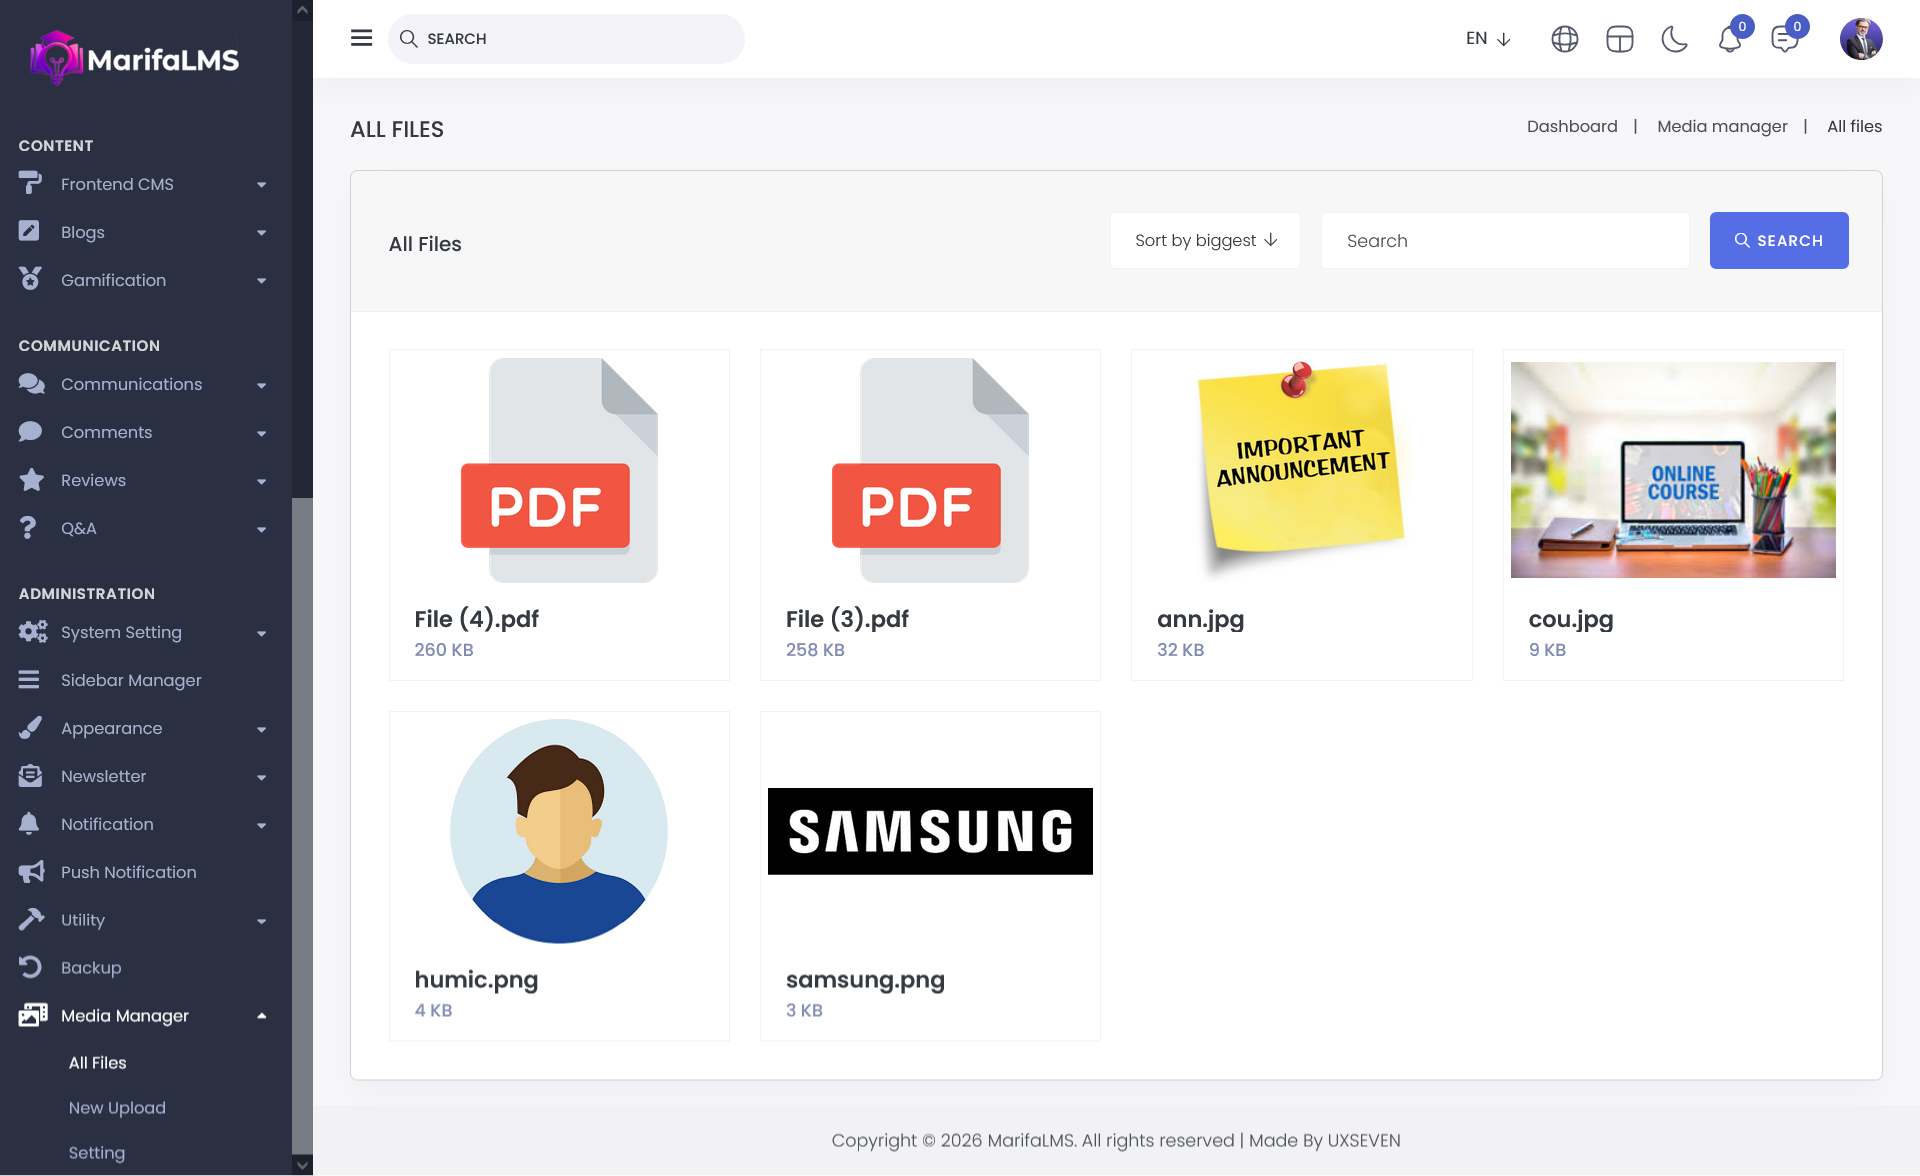Image resolution: width=1920 pixels, height=1176 pixels.
Task: Click the blue SEARCH button
Action: coord(1778,240)
